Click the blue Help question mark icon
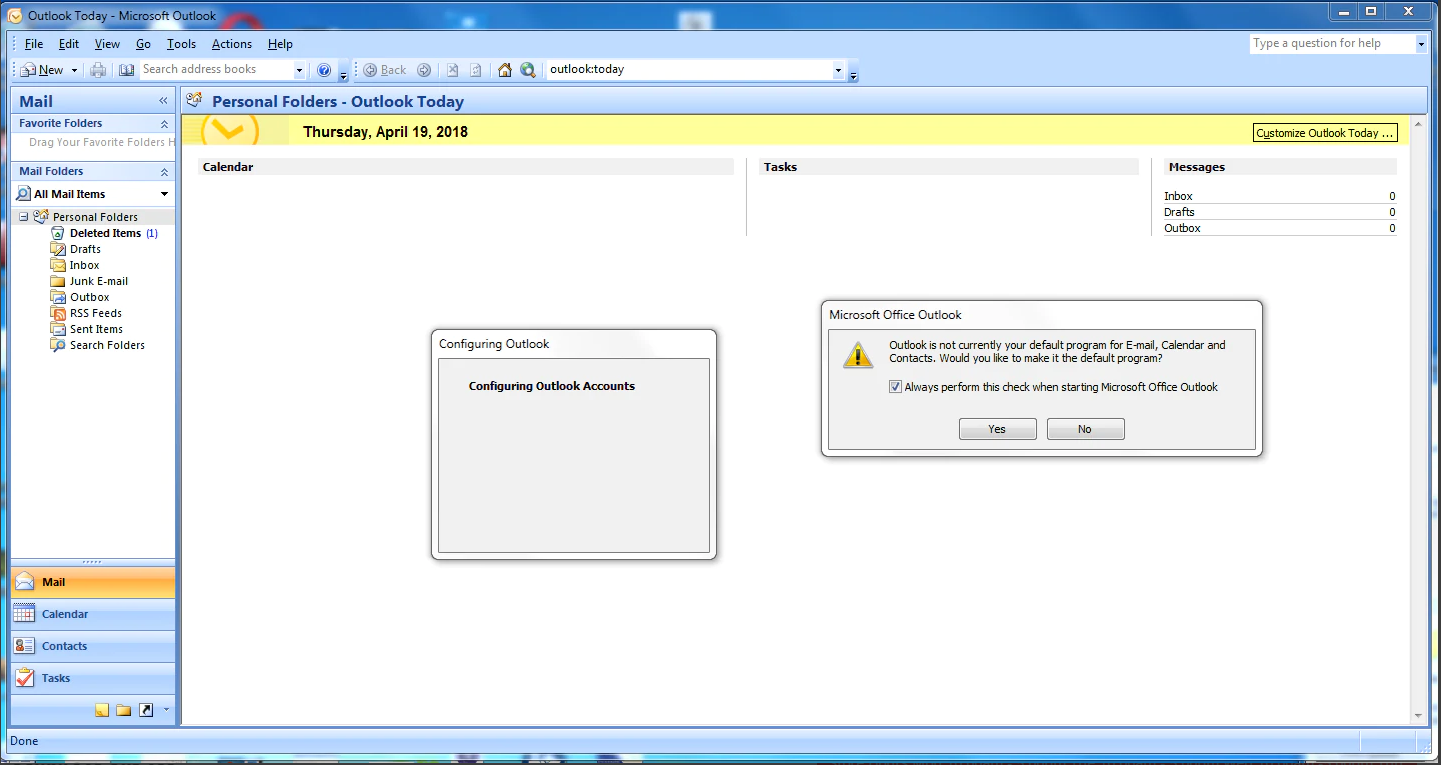The width and height of the screenshot is (1441, 765). pyautogui.click(x=324, y=70)
